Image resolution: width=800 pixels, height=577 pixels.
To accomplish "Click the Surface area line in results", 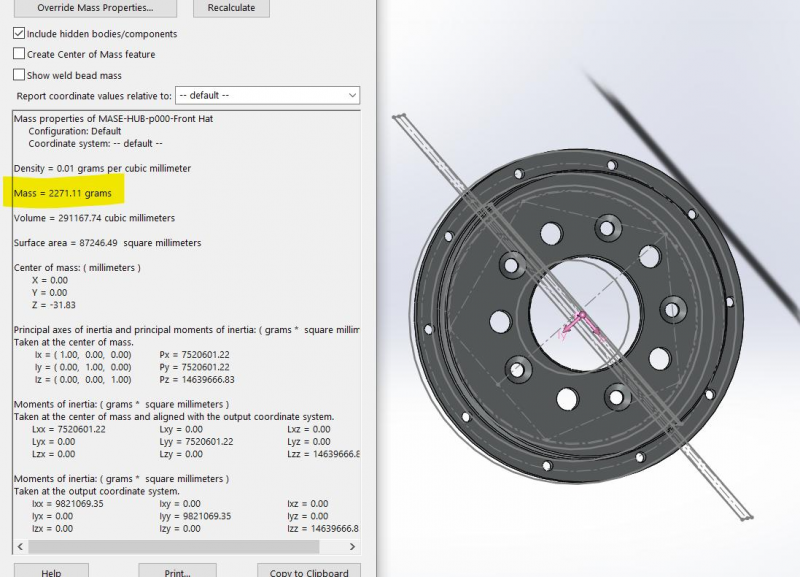I will (x=107, y=243).
